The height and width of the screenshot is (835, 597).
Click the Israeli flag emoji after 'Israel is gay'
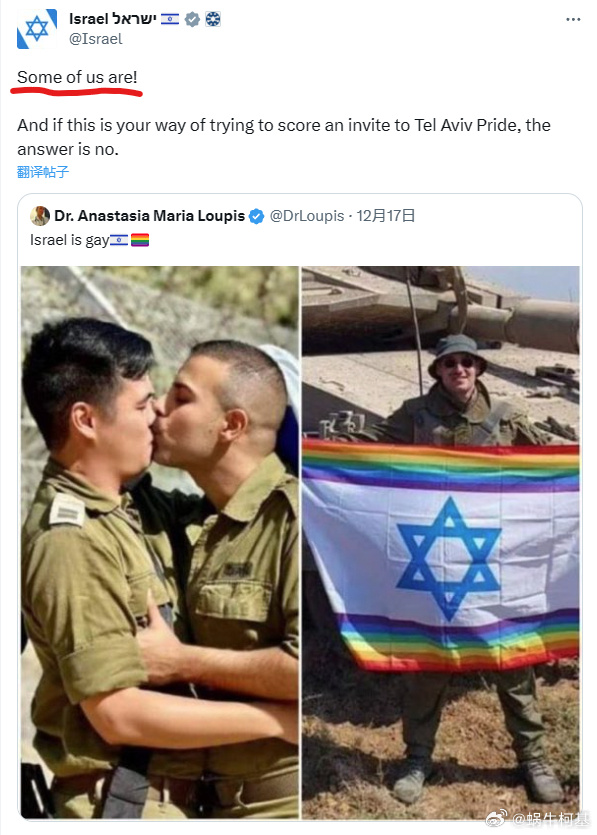click(x=119, y=240)
